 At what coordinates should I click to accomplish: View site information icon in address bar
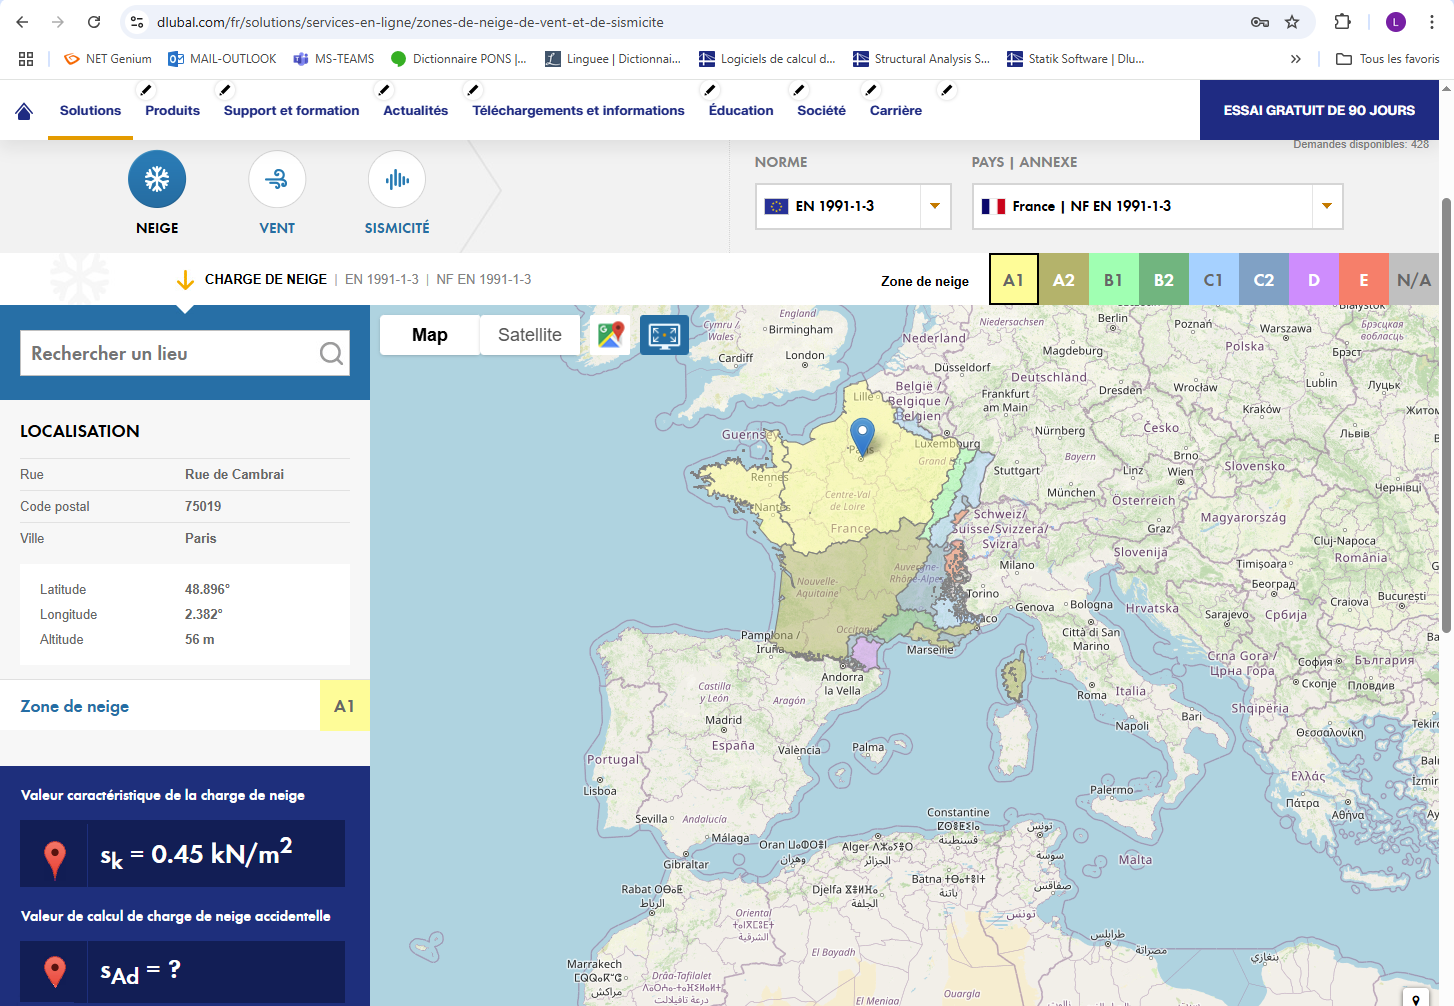pyautogui.click(x=138, y=22)
